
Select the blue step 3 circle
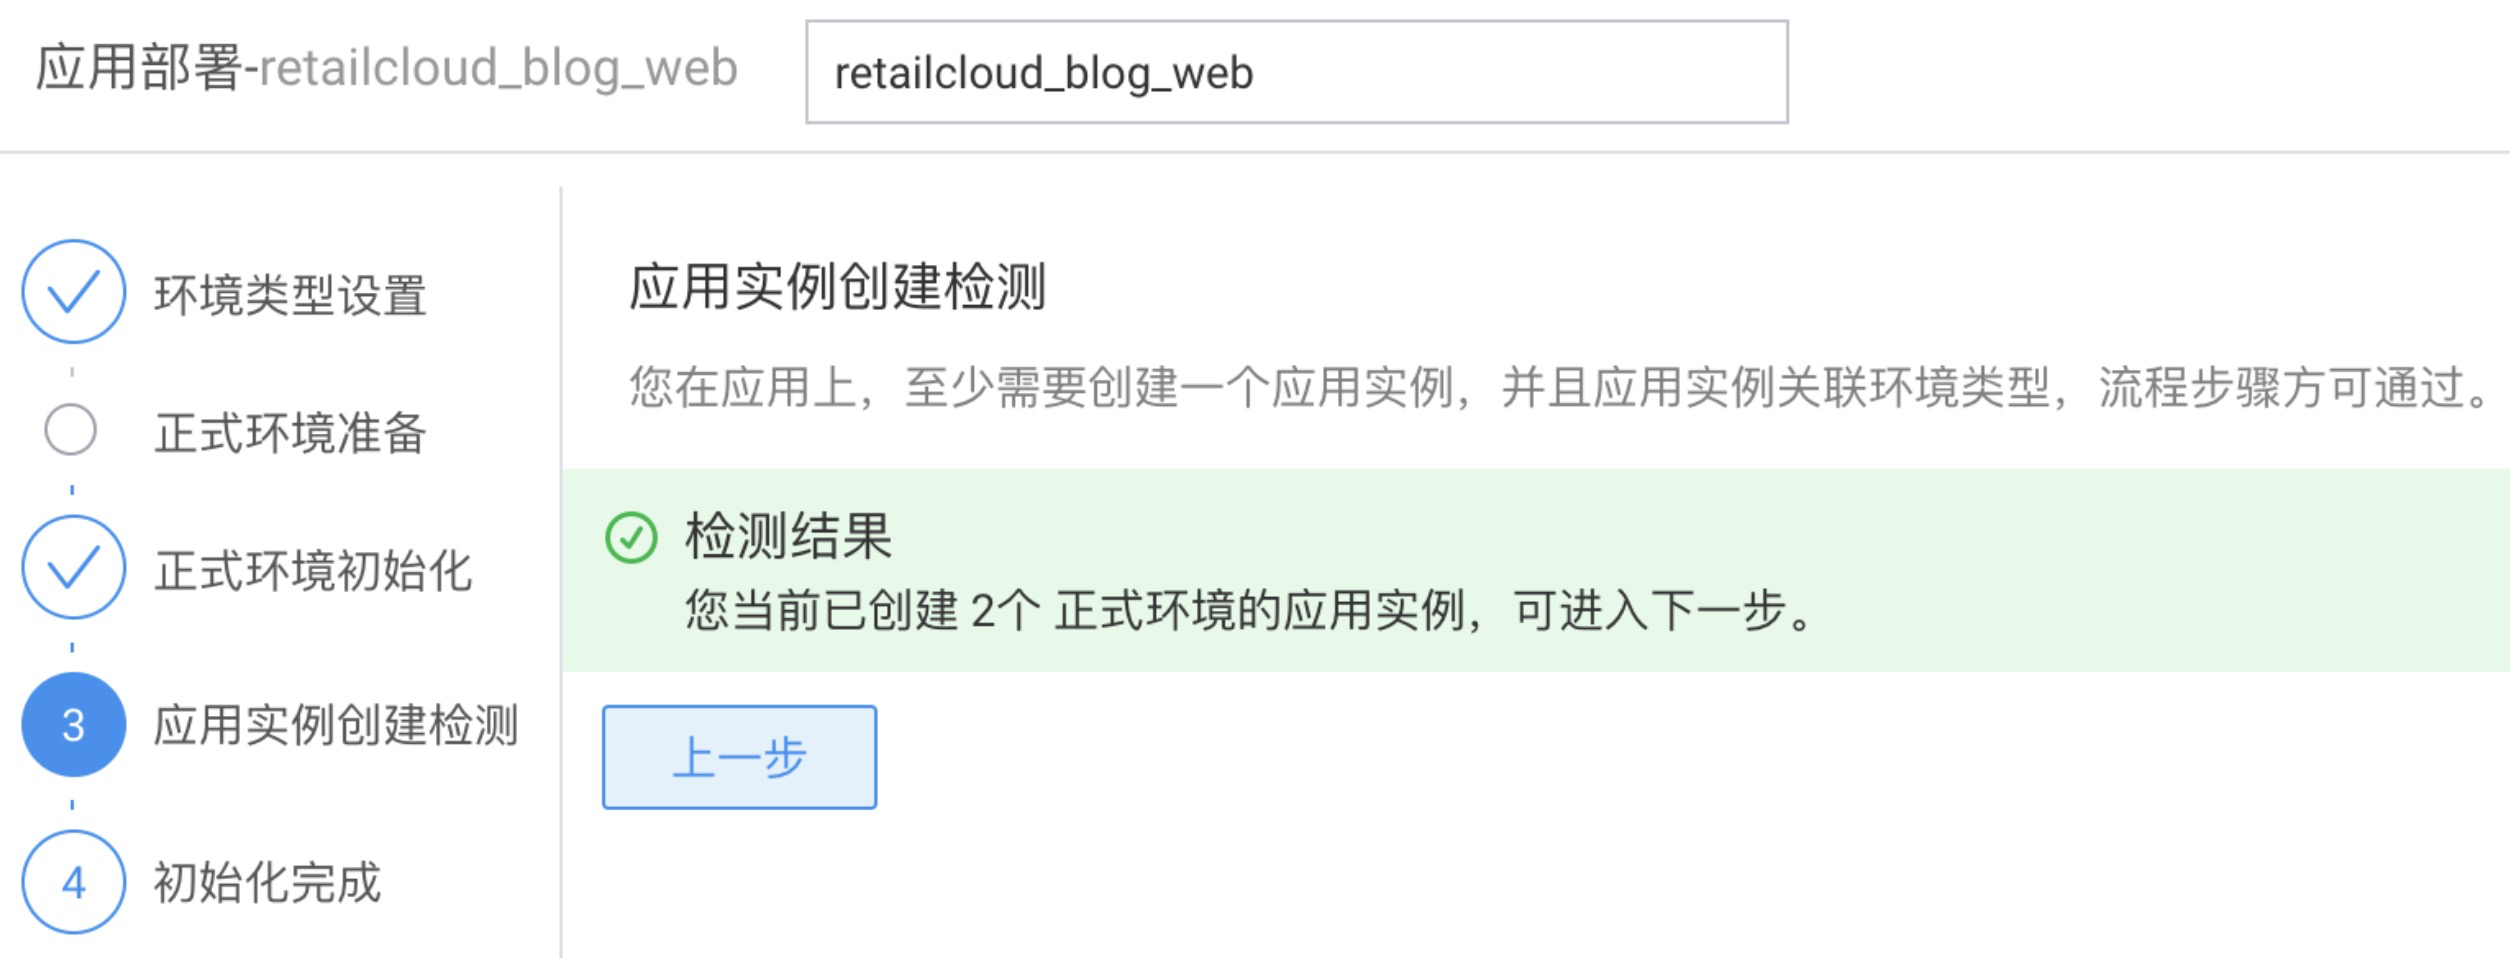coord(73,725)
